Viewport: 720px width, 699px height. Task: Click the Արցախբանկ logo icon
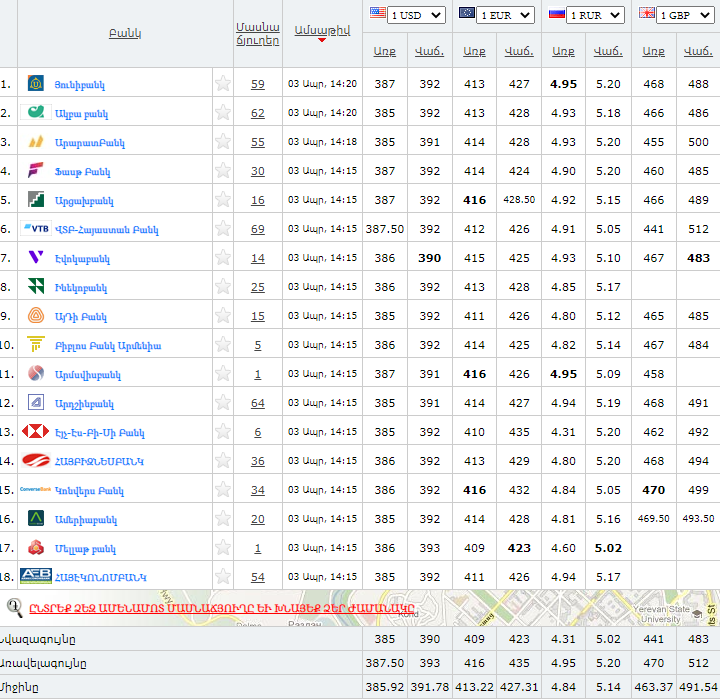point(36,199)
